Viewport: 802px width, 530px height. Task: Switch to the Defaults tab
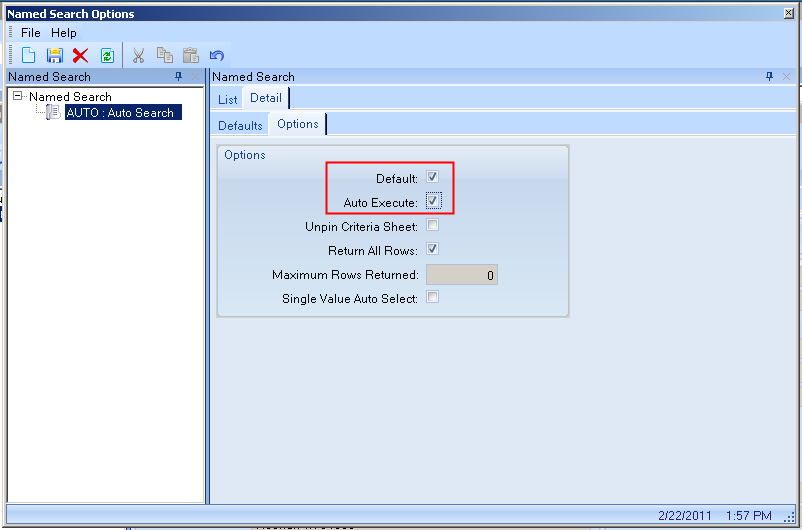coord(240,125)
